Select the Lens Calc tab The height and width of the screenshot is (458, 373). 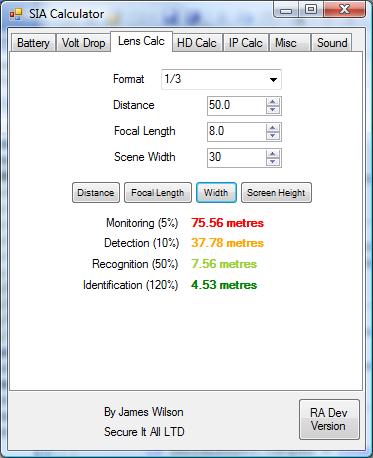tap(141, 41)
